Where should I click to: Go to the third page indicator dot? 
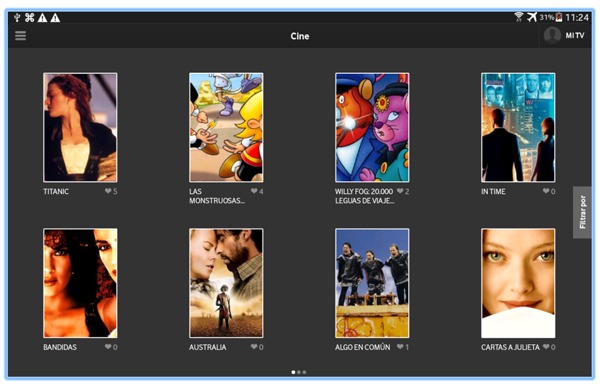(x=304, y=372)
